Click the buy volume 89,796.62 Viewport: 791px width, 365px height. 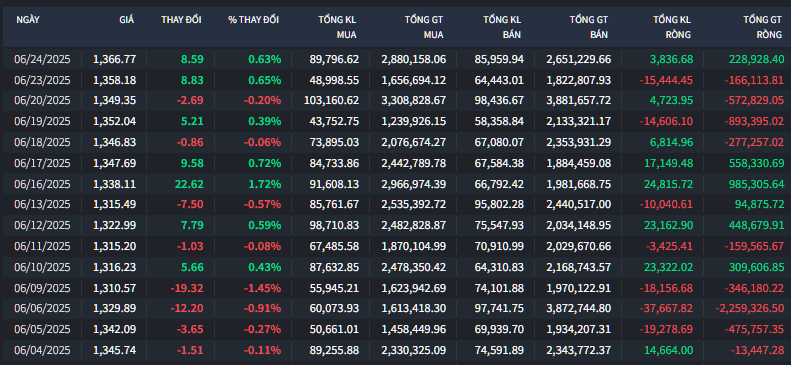point(334,59)
